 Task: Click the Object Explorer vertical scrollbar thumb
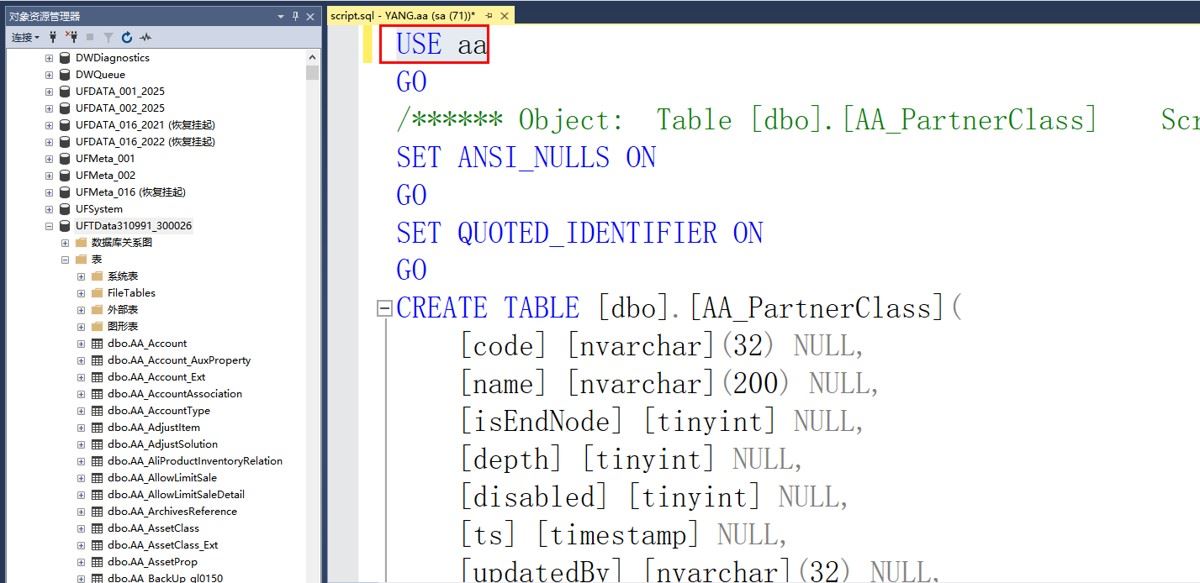313,73
